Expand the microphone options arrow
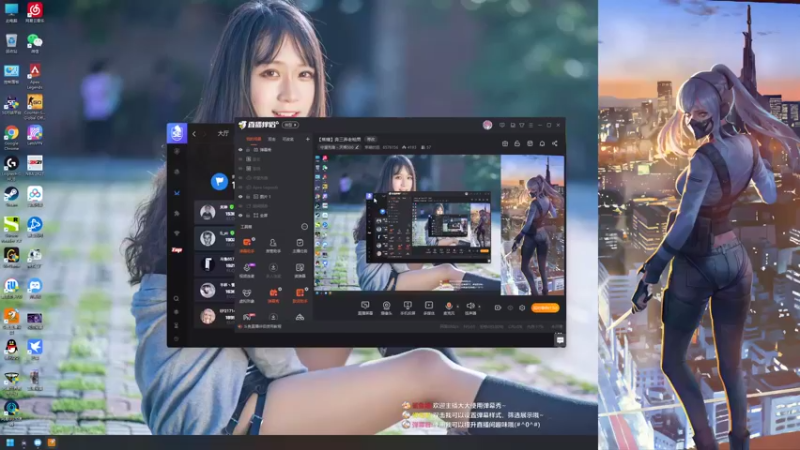The width and height of the screenshot is (800, 450). pyautogui.click(x=457, y=307)
